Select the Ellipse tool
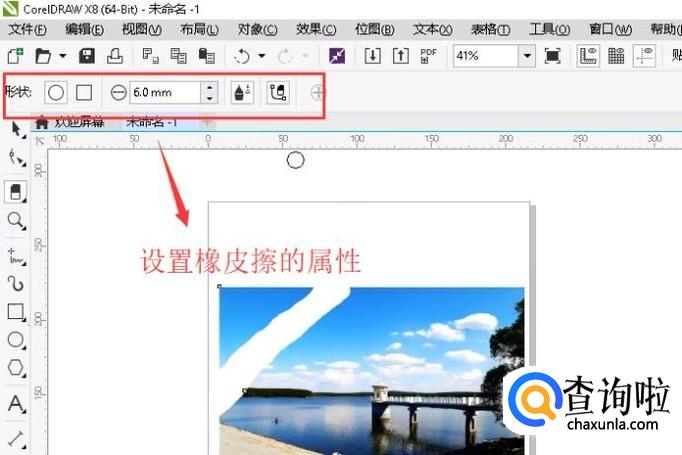 point(17,340)
